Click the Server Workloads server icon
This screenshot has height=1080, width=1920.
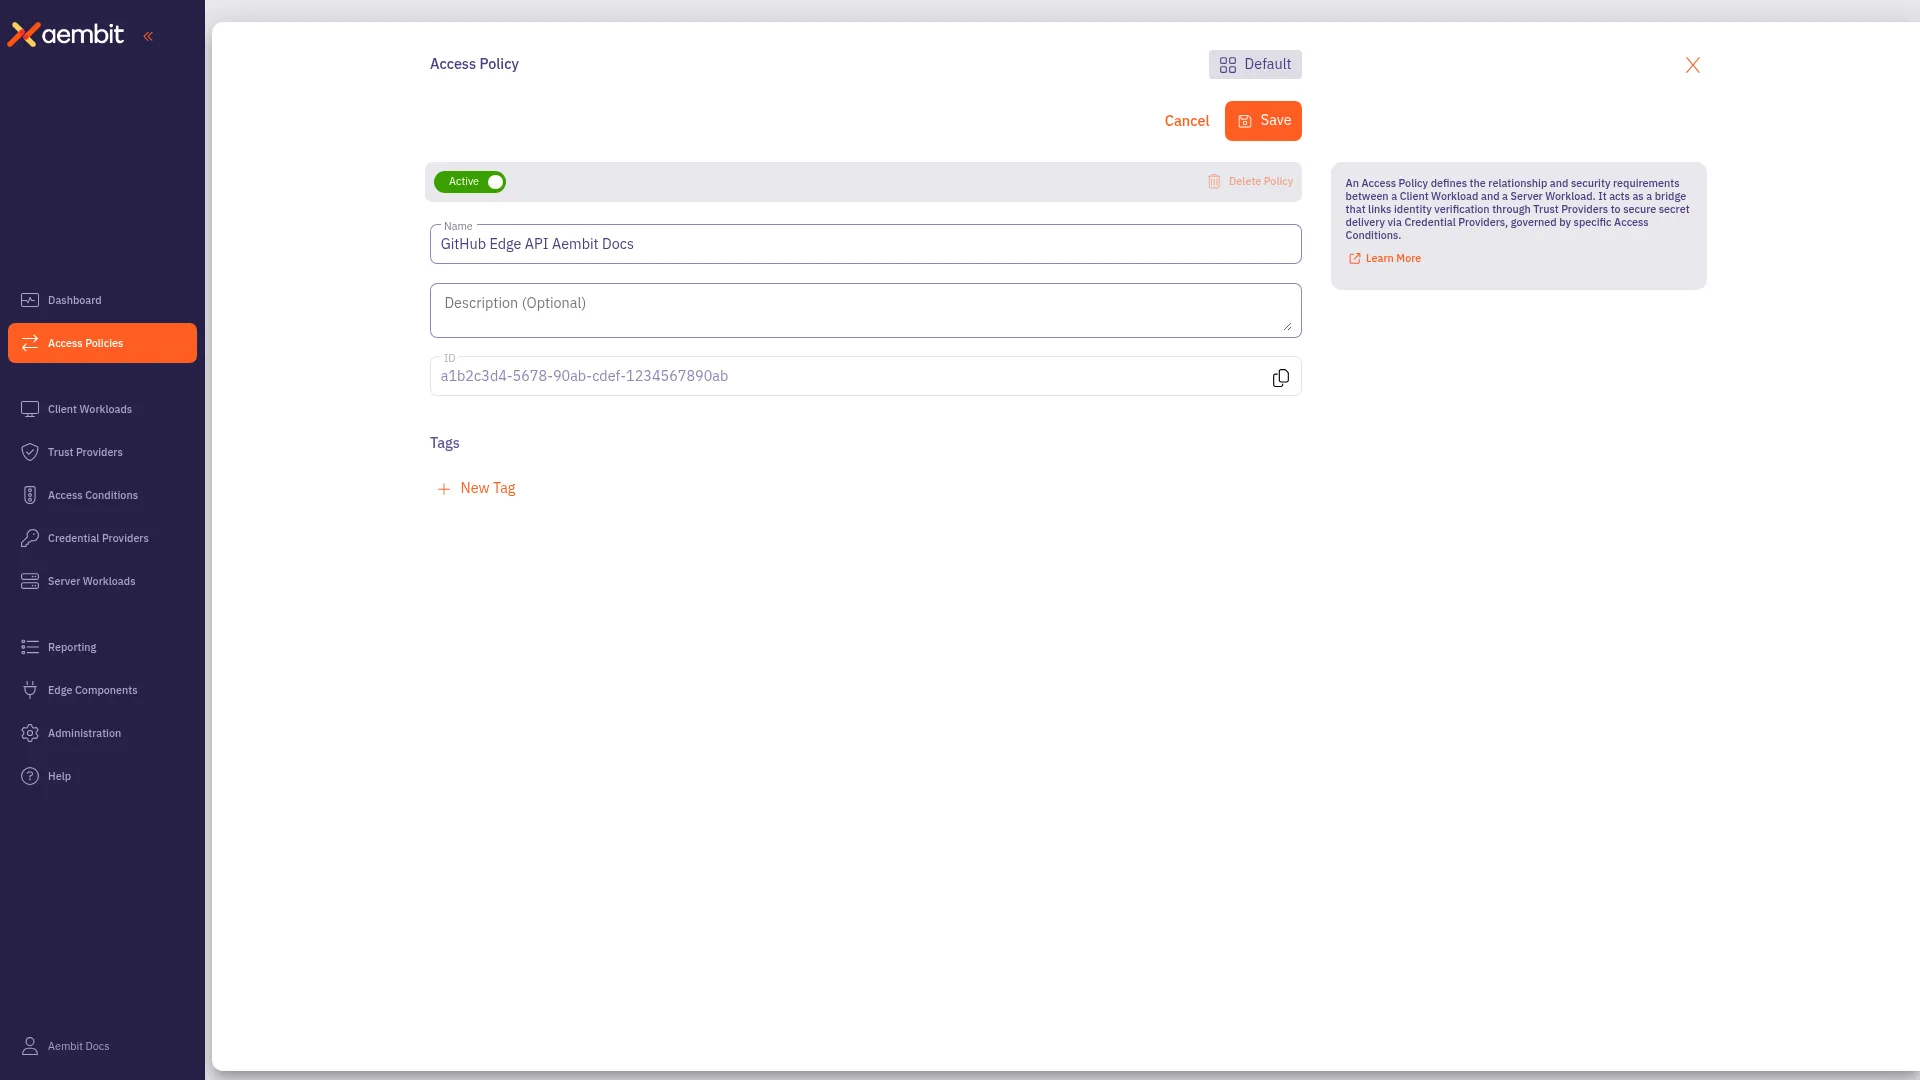30,581
